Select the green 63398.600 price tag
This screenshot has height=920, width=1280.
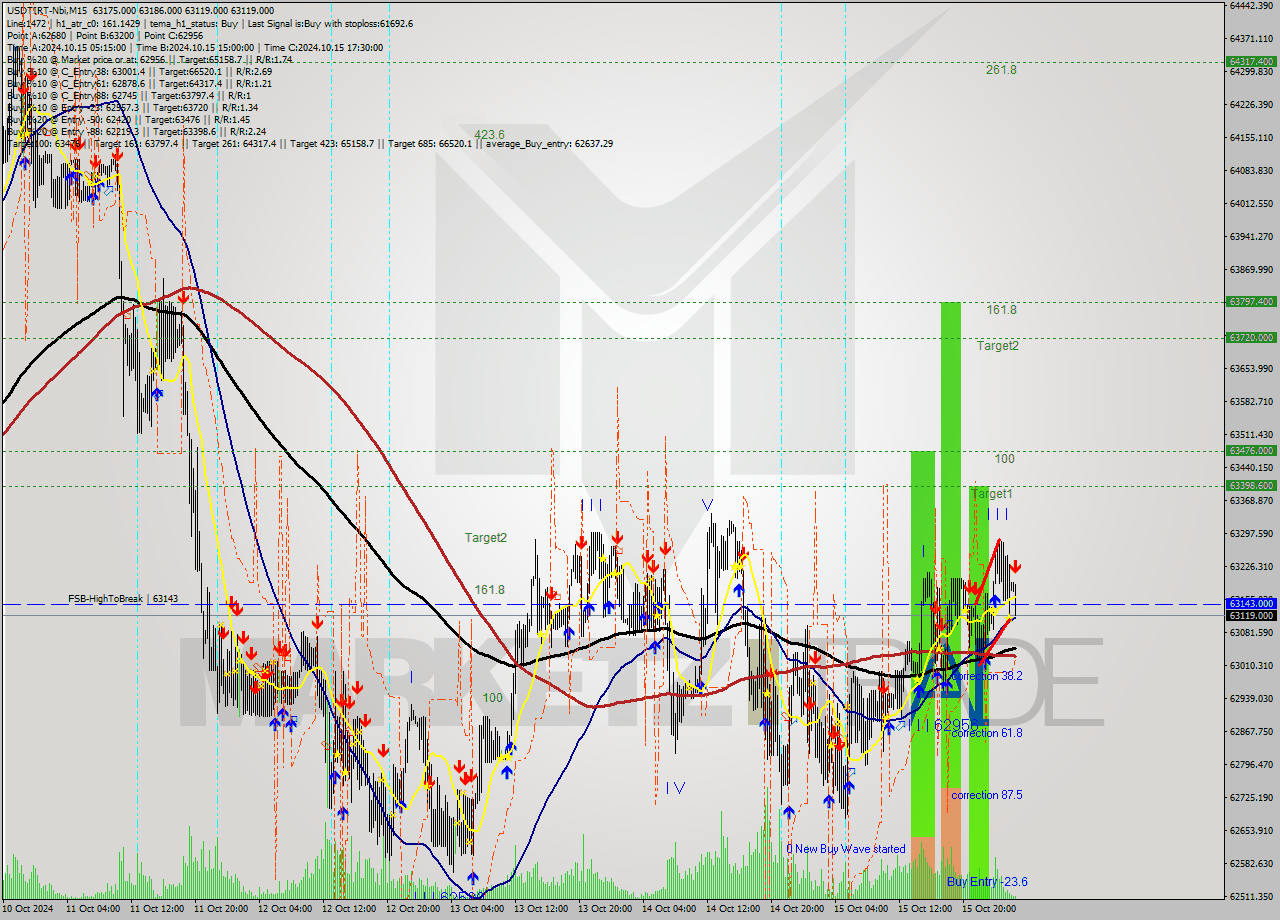[x=1250, y=486]
